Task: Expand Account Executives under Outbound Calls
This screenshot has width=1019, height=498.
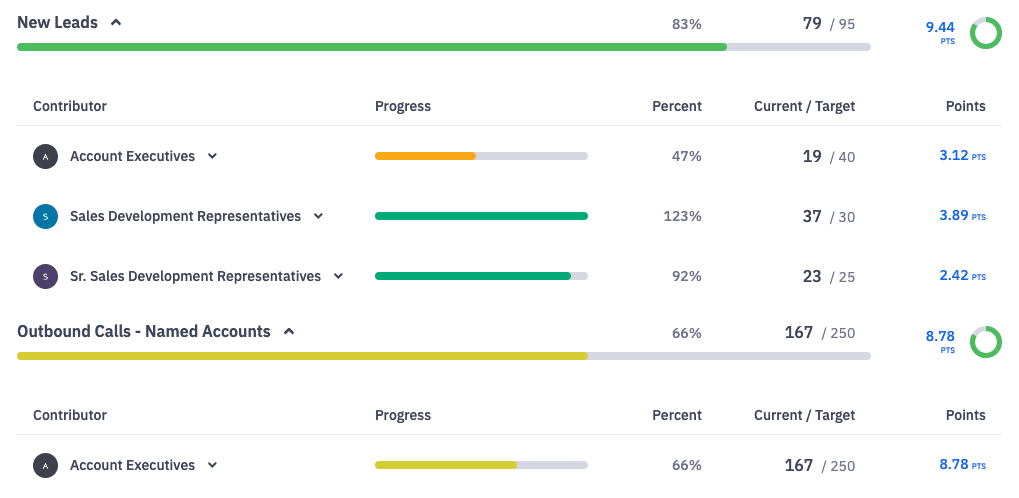Action: [x=212, y=465]
